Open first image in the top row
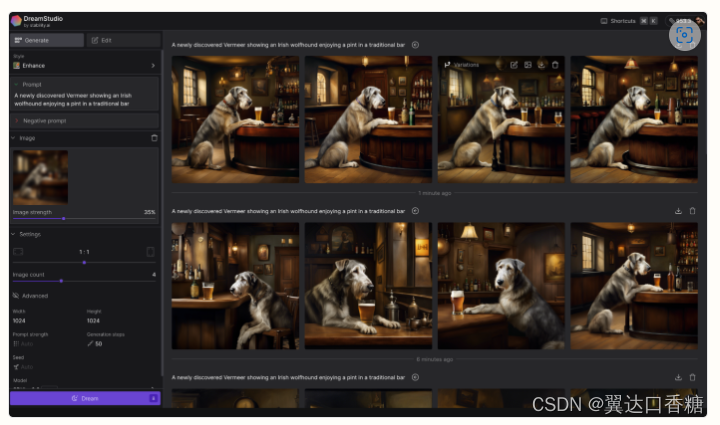Screen dimensions: 720x425 coord(235,119)
